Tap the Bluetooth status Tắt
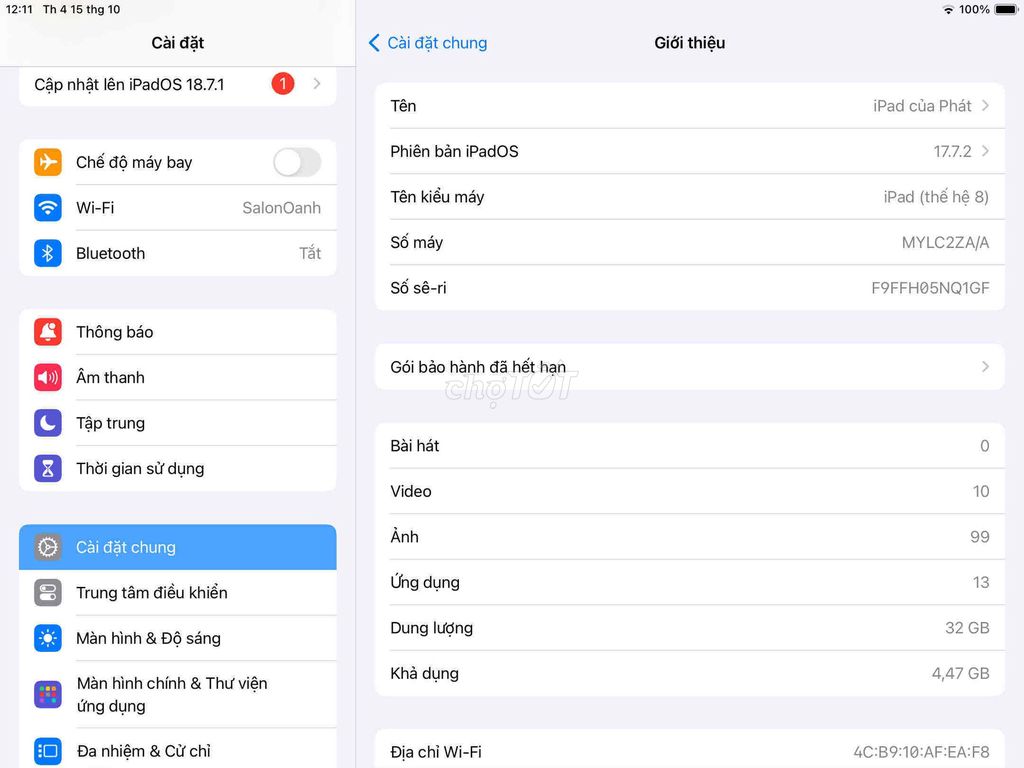The height and width of the screenshot is (768, 1024). 310,253
